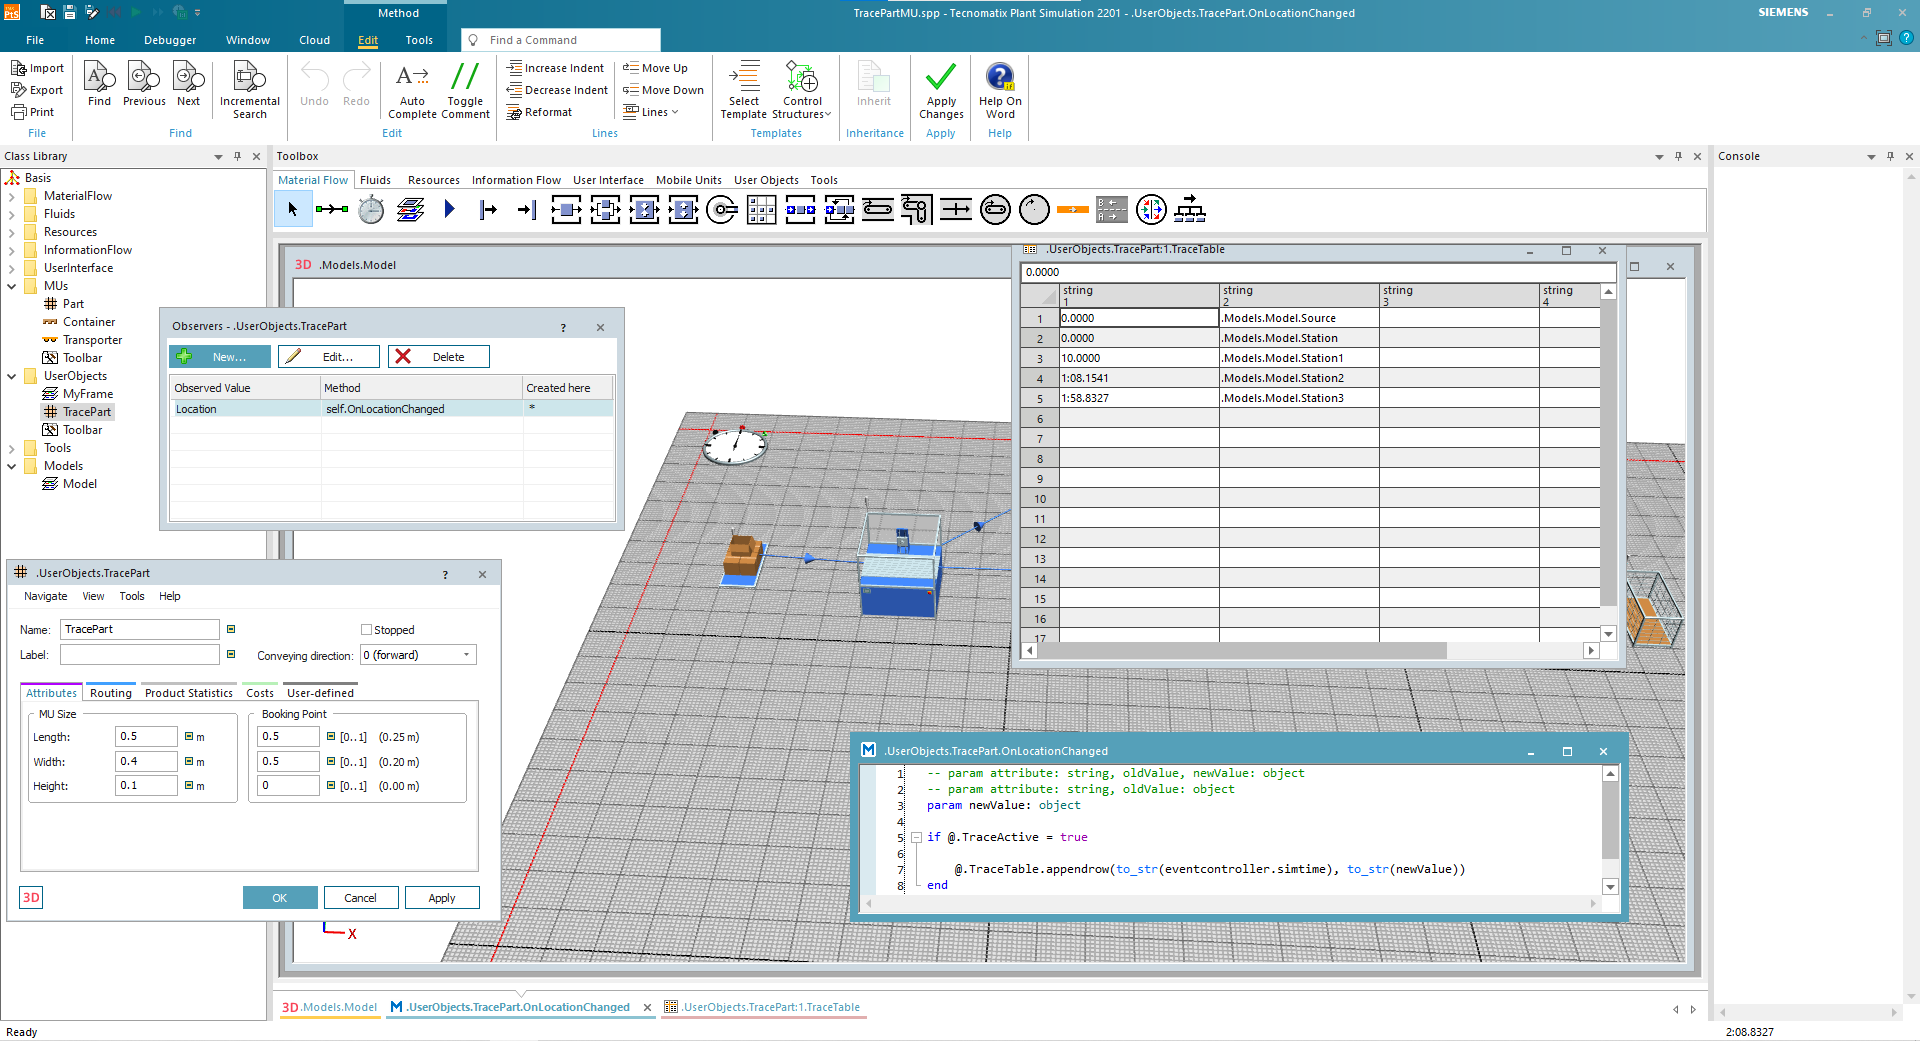
Task: Click OK in the TracePart dialog
Action: [x=280, y=898]
